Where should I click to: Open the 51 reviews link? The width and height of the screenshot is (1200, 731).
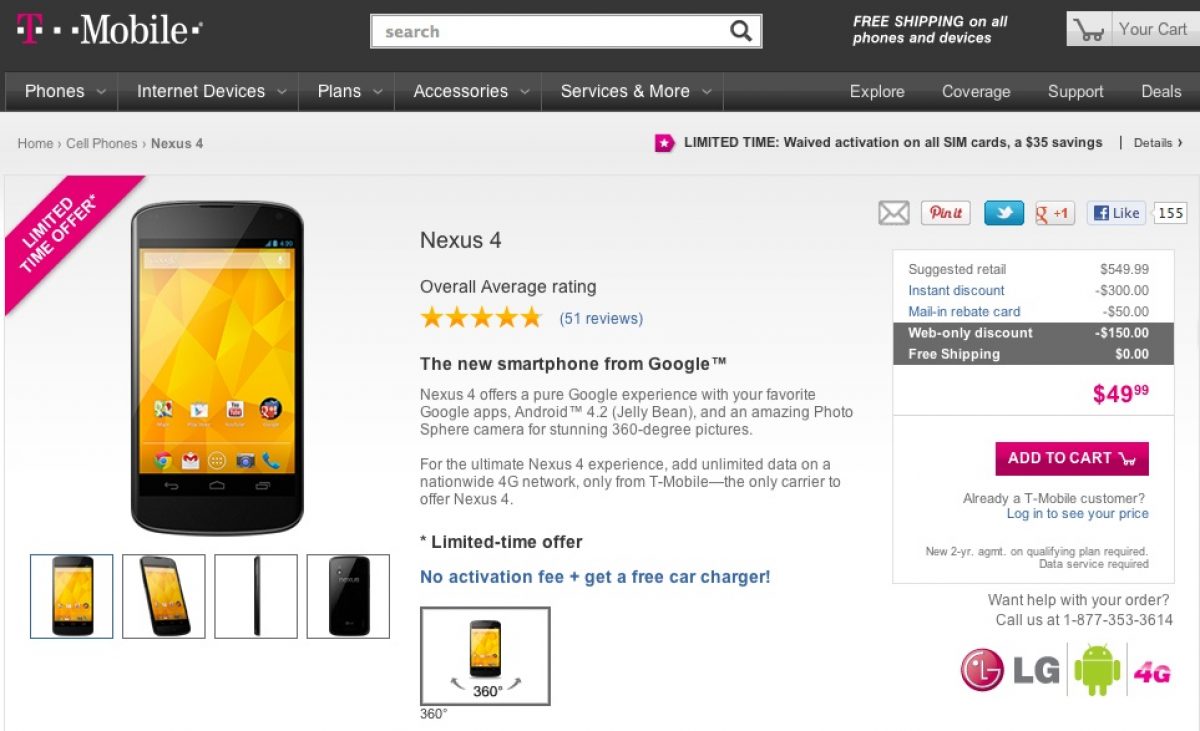(601, 319)
